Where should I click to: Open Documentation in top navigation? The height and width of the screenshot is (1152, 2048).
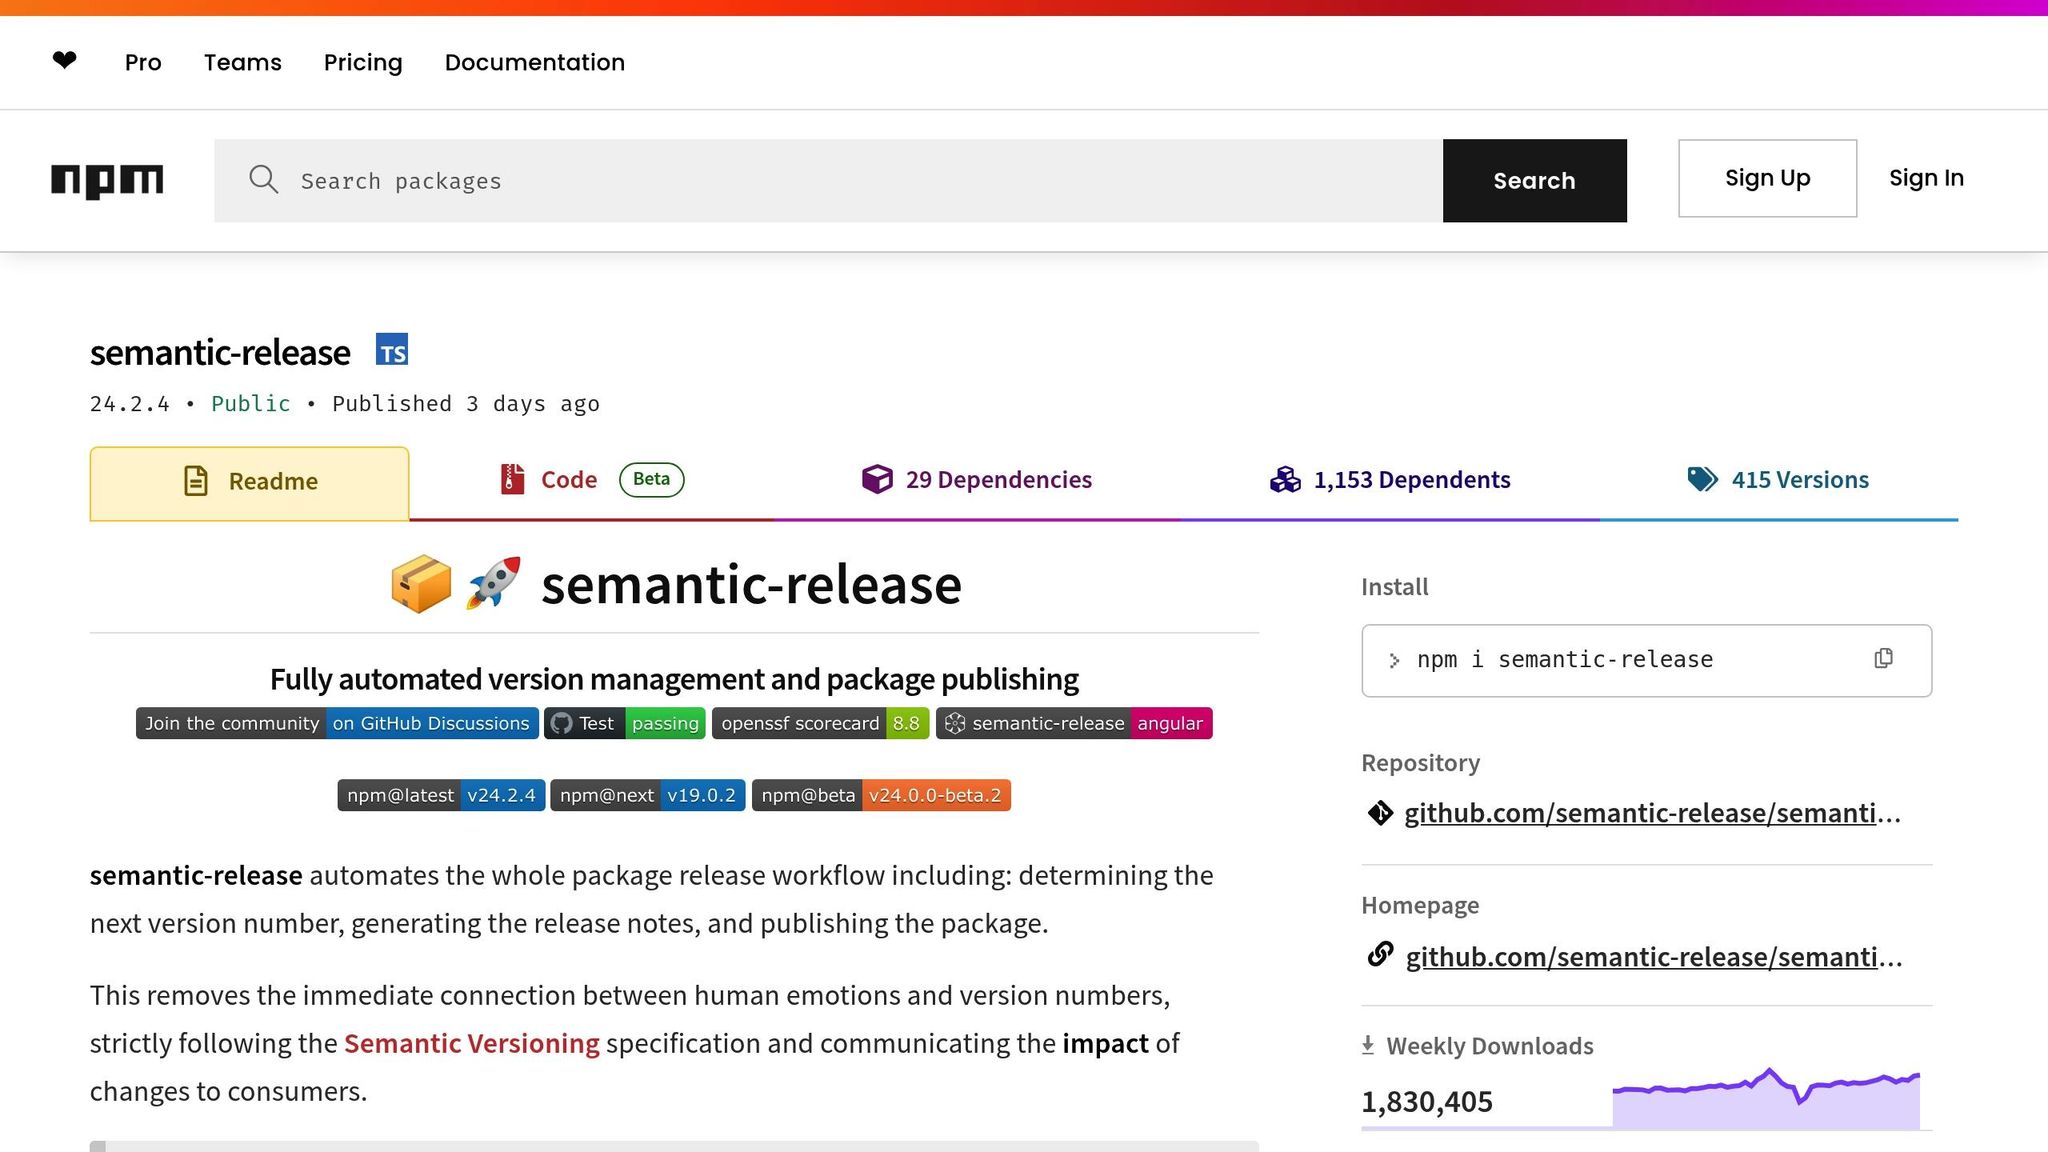(x=535, y=62)
